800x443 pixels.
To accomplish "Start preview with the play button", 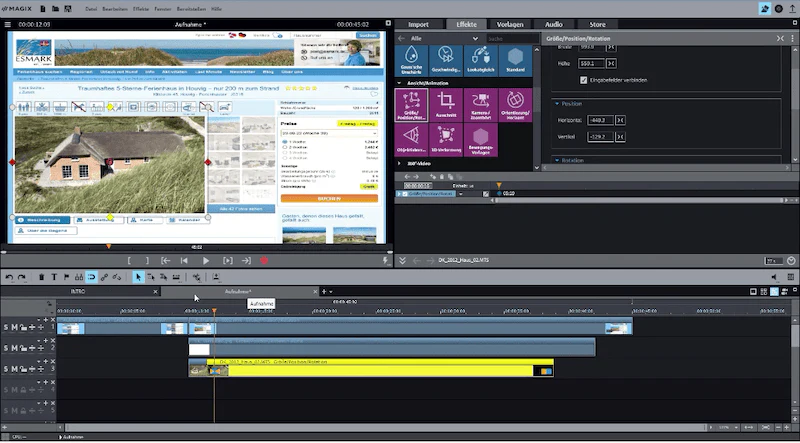I will click(206, 260).
